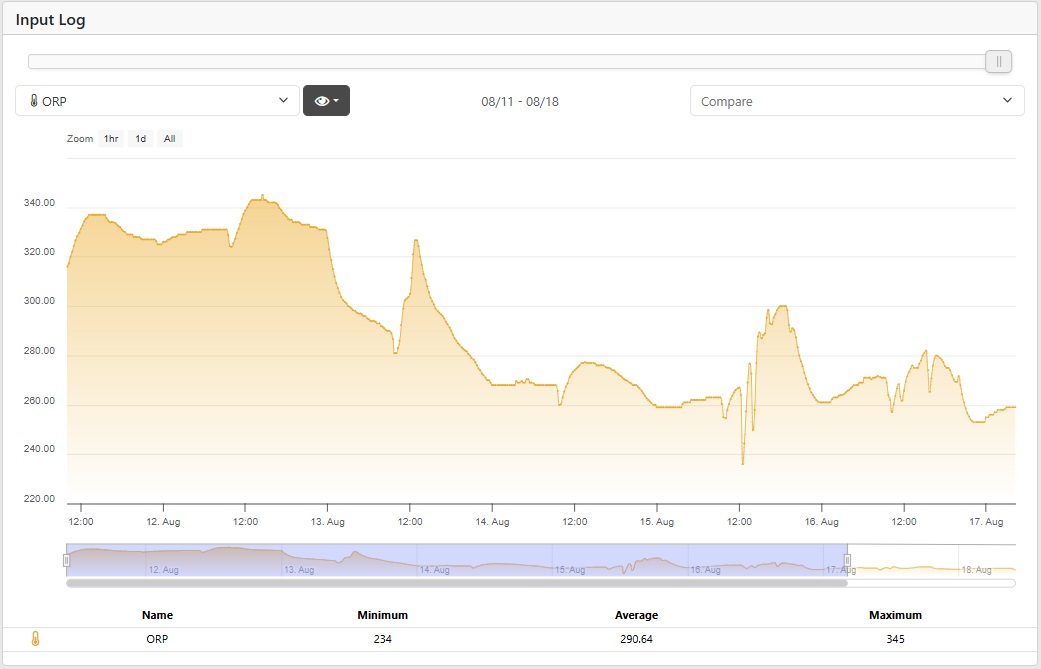Set chart zoom to 1d

(141, 139)
